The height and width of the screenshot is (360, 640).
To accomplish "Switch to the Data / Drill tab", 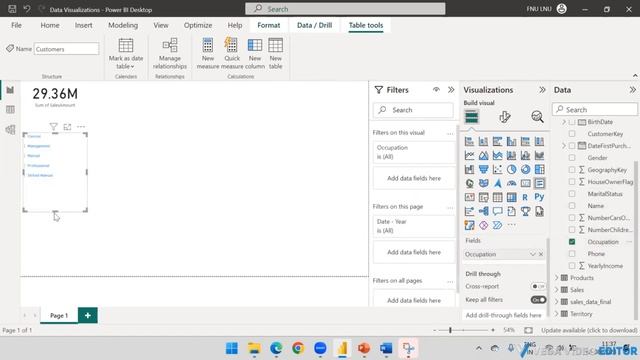I will [314, 25].
